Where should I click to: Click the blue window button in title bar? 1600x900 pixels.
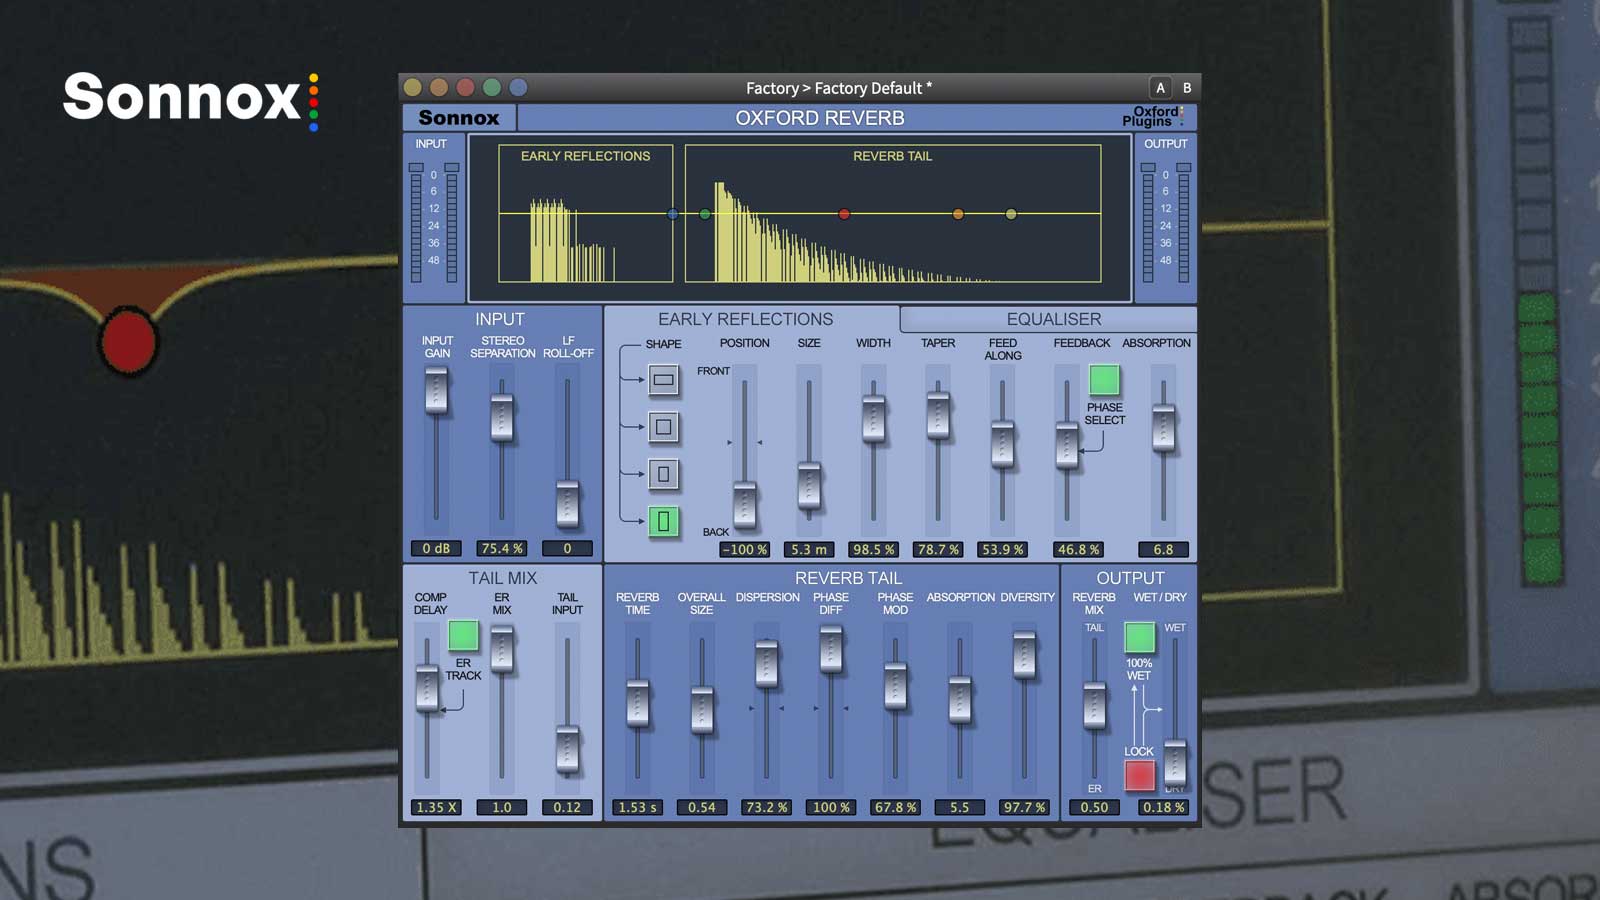click(518, 87)
